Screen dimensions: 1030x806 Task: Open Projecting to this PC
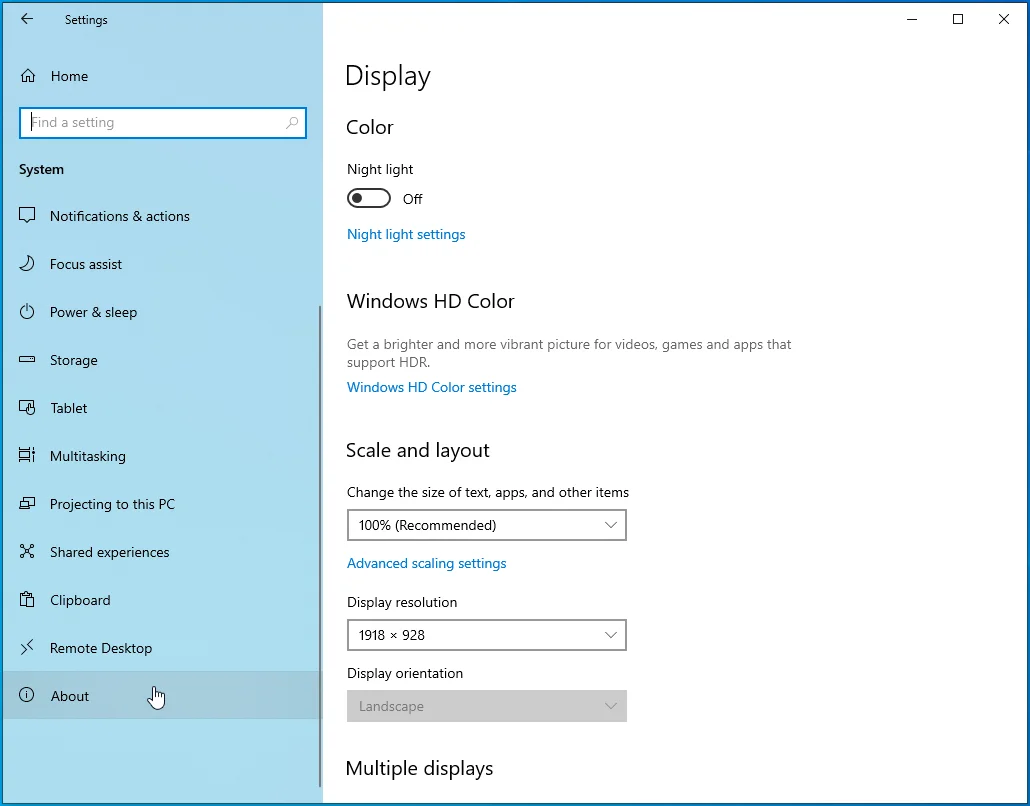(x=161, y=504)
